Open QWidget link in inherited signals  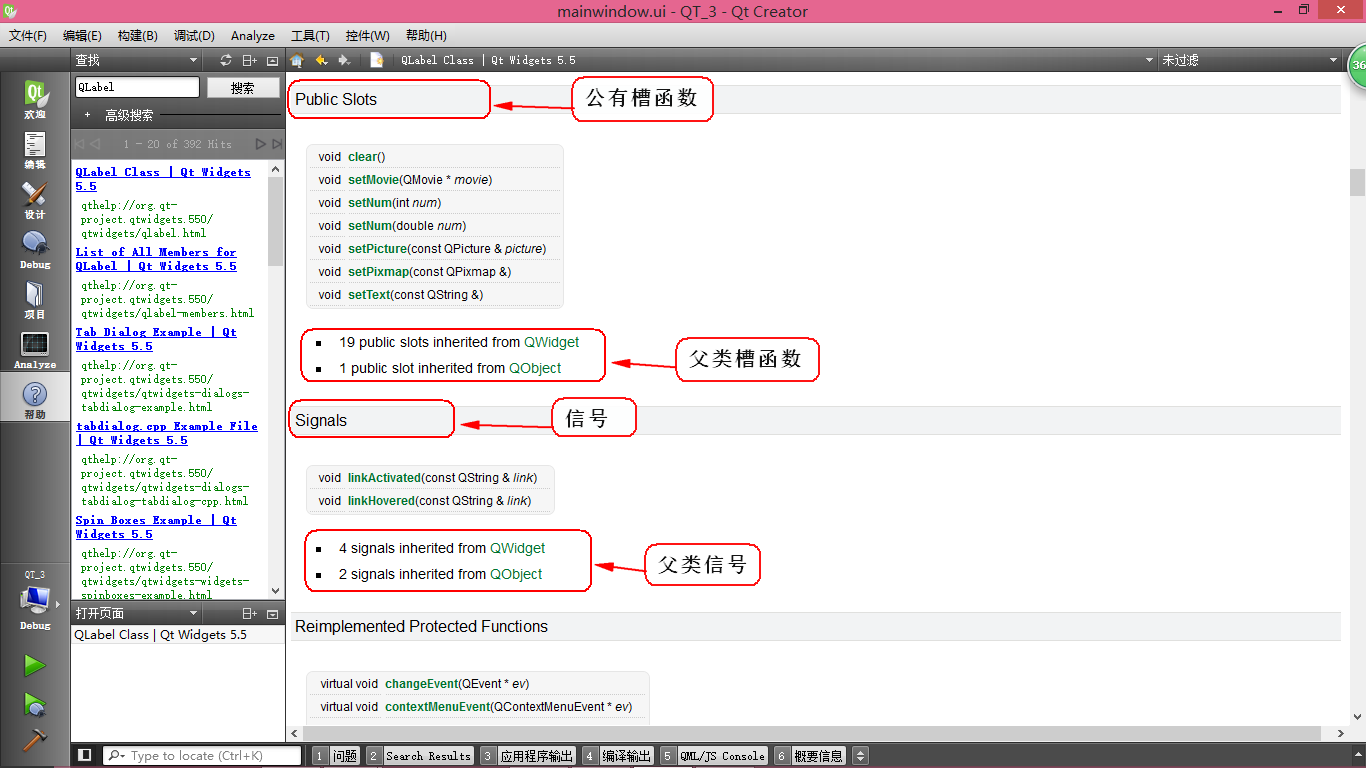518,548
